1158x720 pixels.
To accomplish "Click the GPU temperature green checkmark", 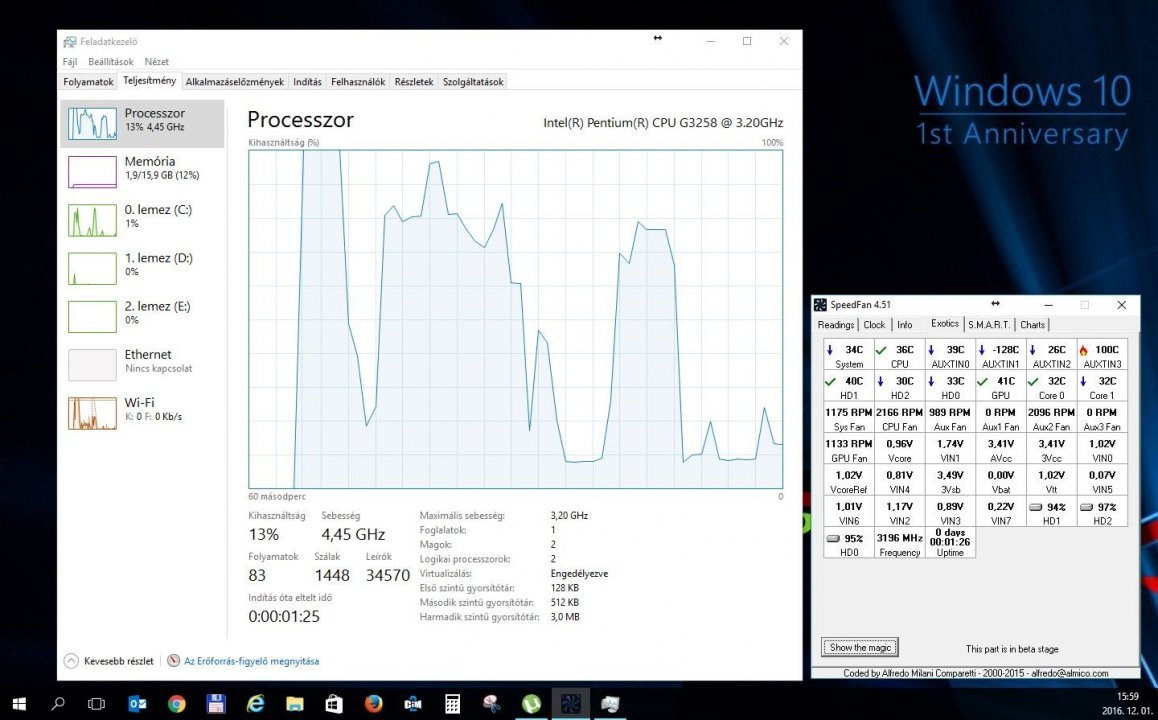I will pyautogui.click(x=981, y=382).
